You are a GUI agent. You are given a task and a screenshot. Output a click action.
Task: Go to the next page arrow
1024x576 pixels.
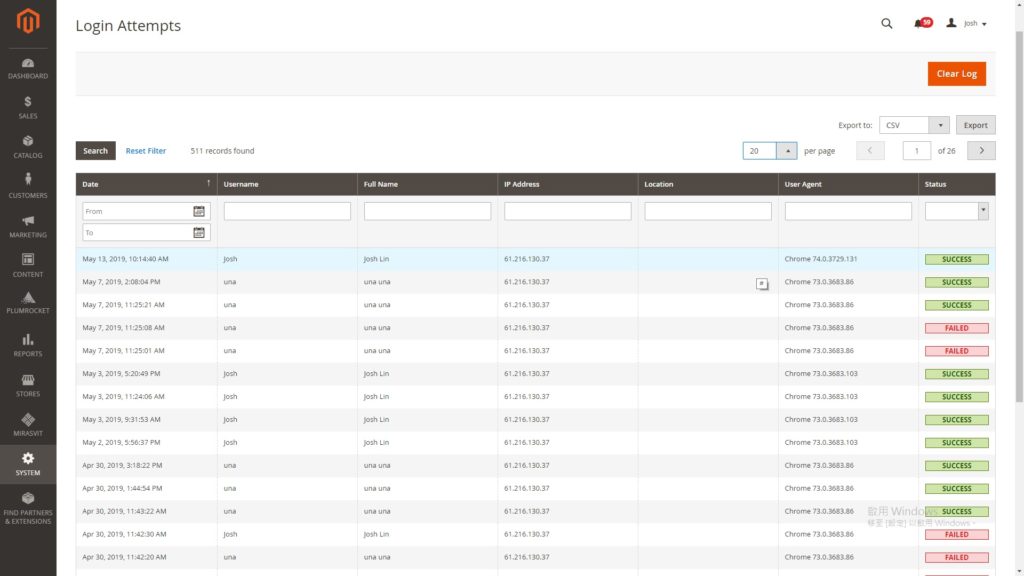tap(981, 151)
